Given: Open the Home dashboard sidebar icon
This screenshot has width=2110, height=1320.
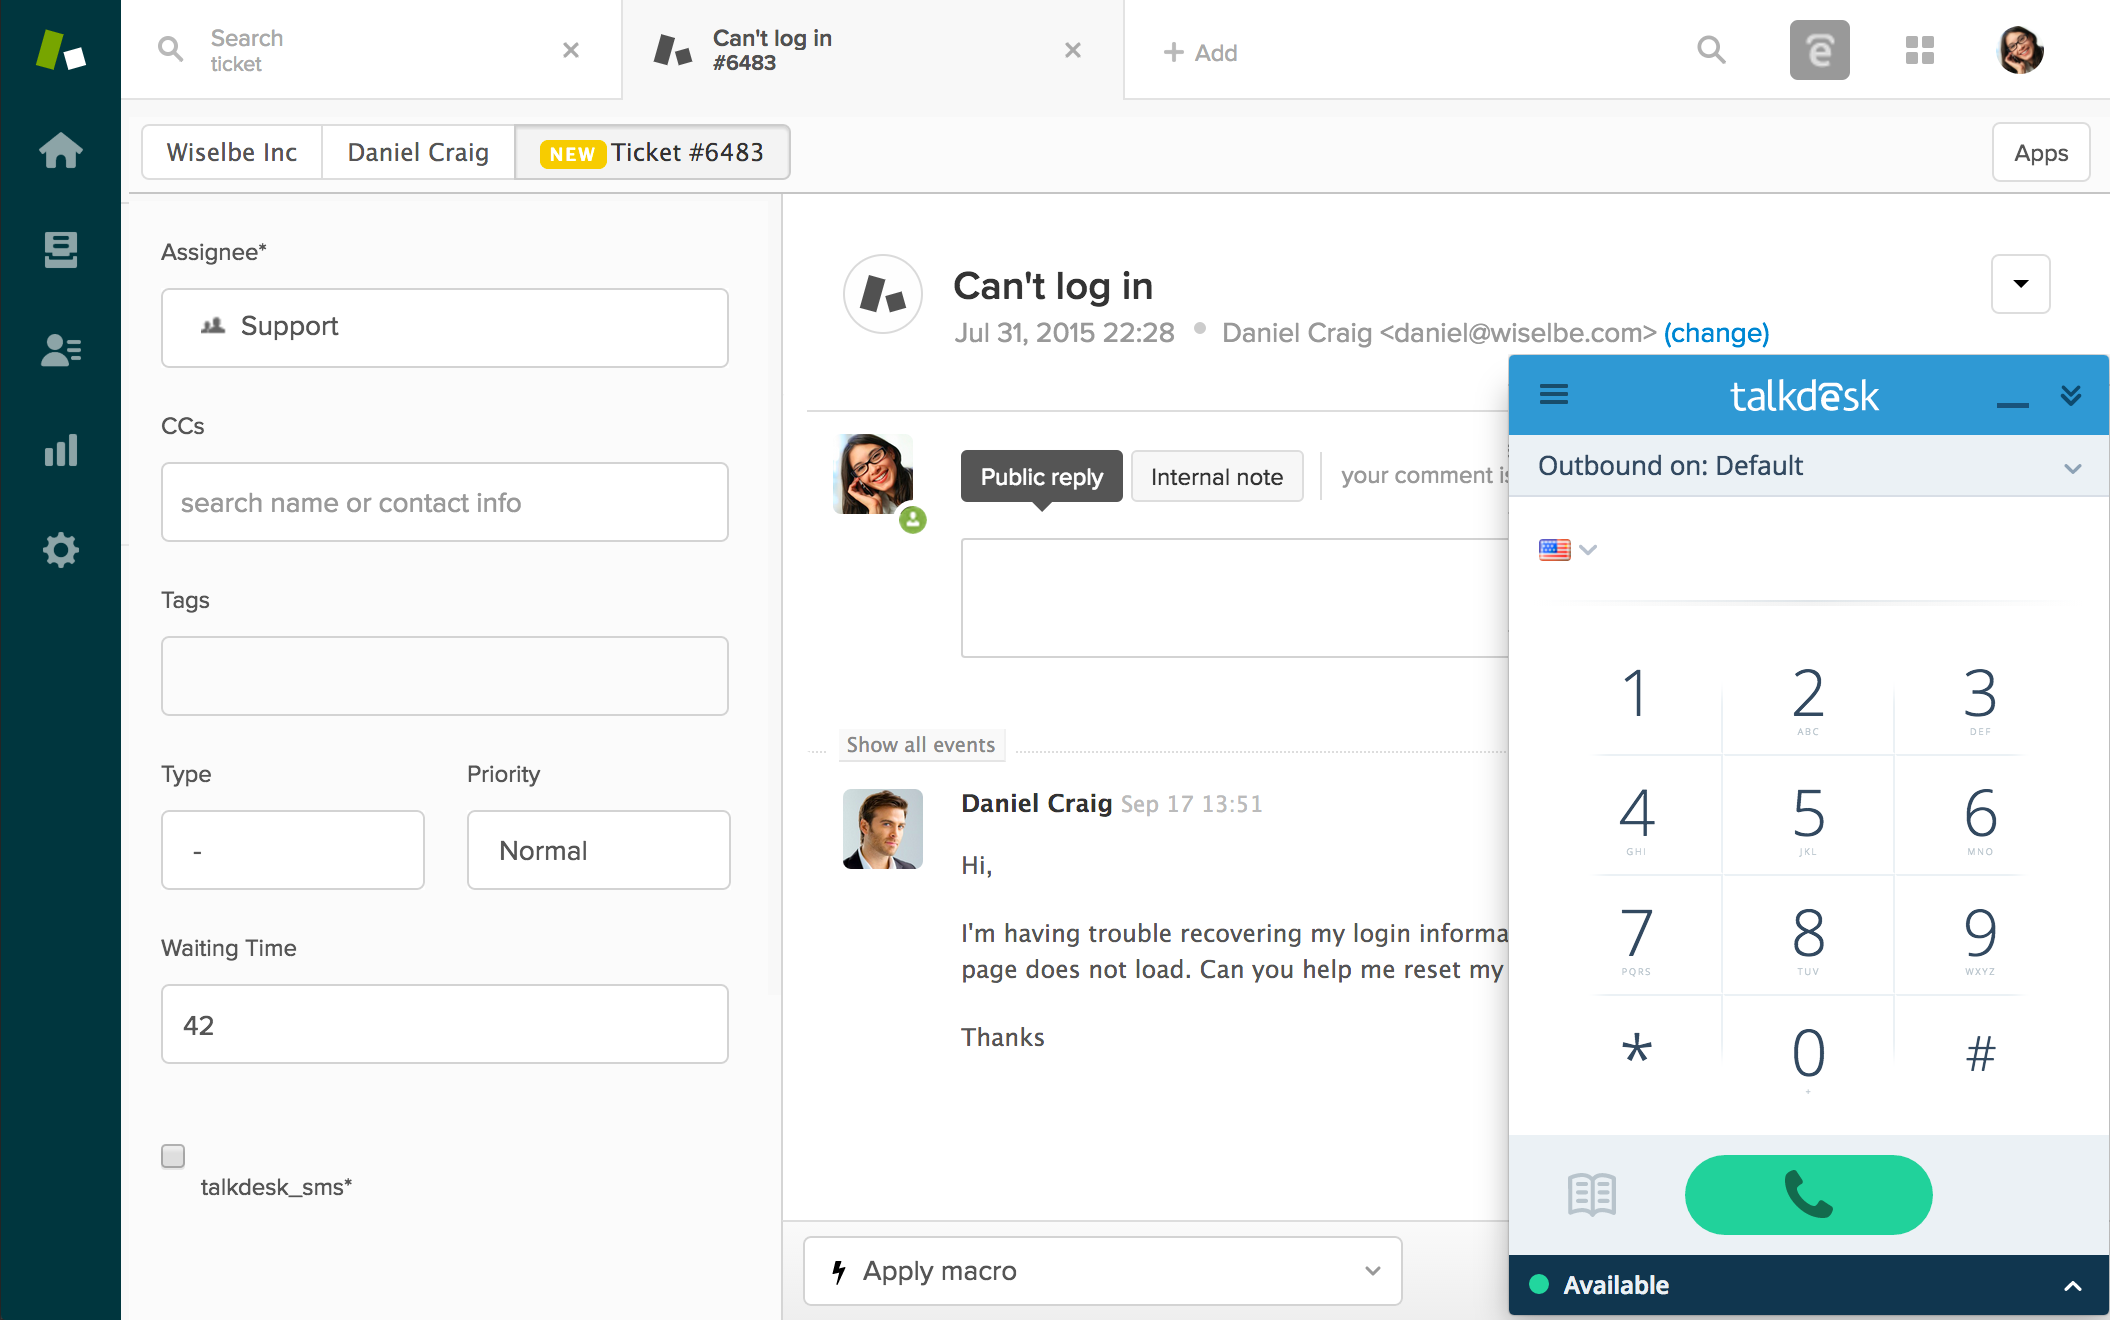Looking at the screenshot, I should pos(60,151).
